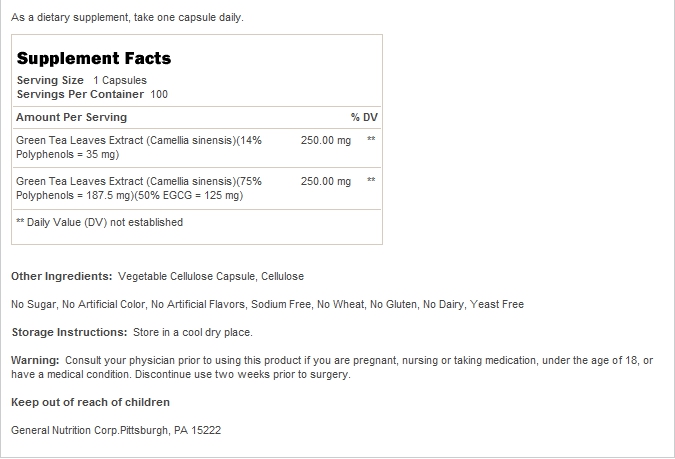Click the Warning label

pyautogui.click(x=35, y=360)
